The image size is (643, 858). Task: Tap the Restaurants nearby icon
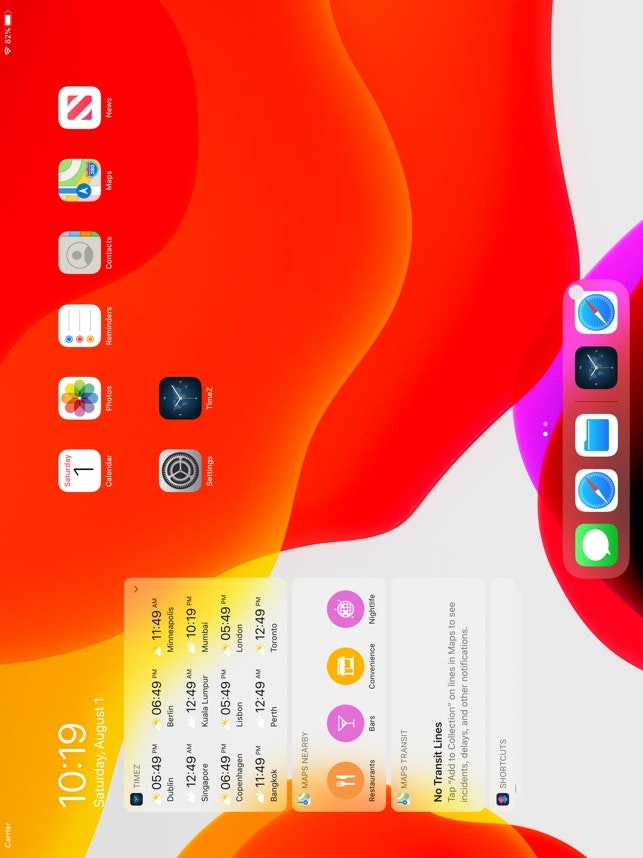point(345,780)
